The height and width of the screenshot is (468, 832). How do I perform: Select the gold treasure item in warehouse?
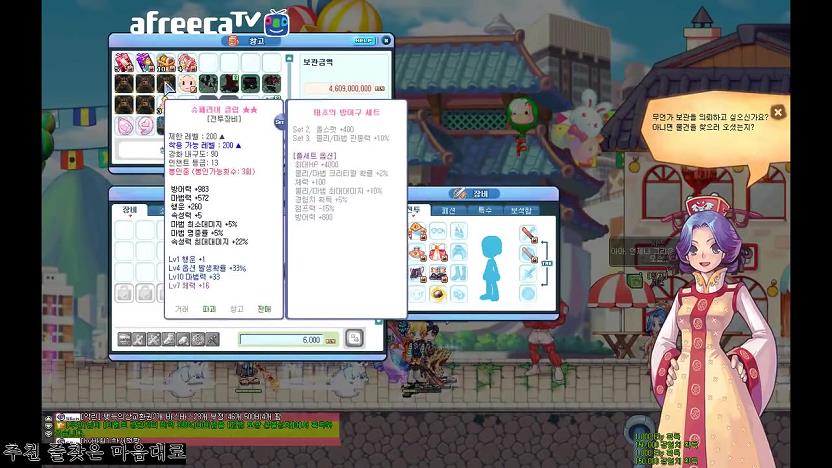point(166,63)
